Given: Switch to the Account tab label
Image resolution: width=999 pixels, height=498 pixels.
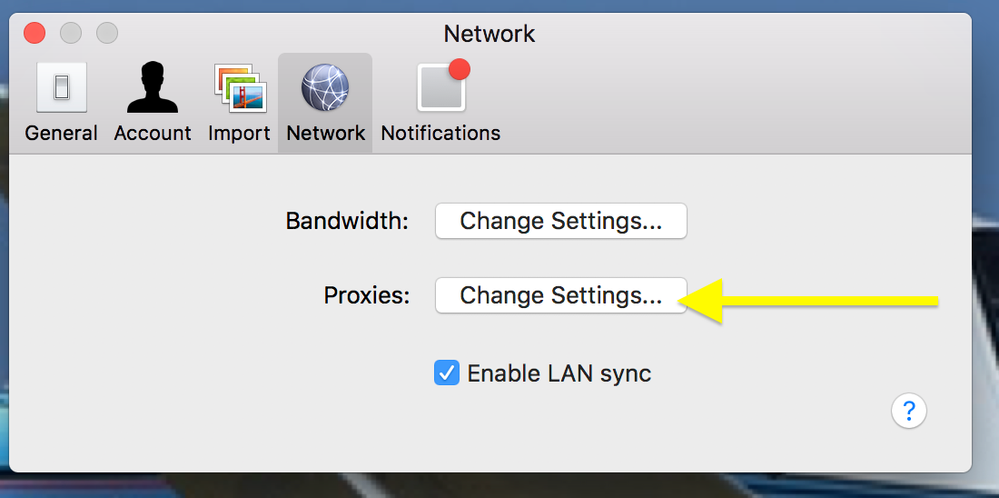Looking at the screenshot, I should point(152,133).
